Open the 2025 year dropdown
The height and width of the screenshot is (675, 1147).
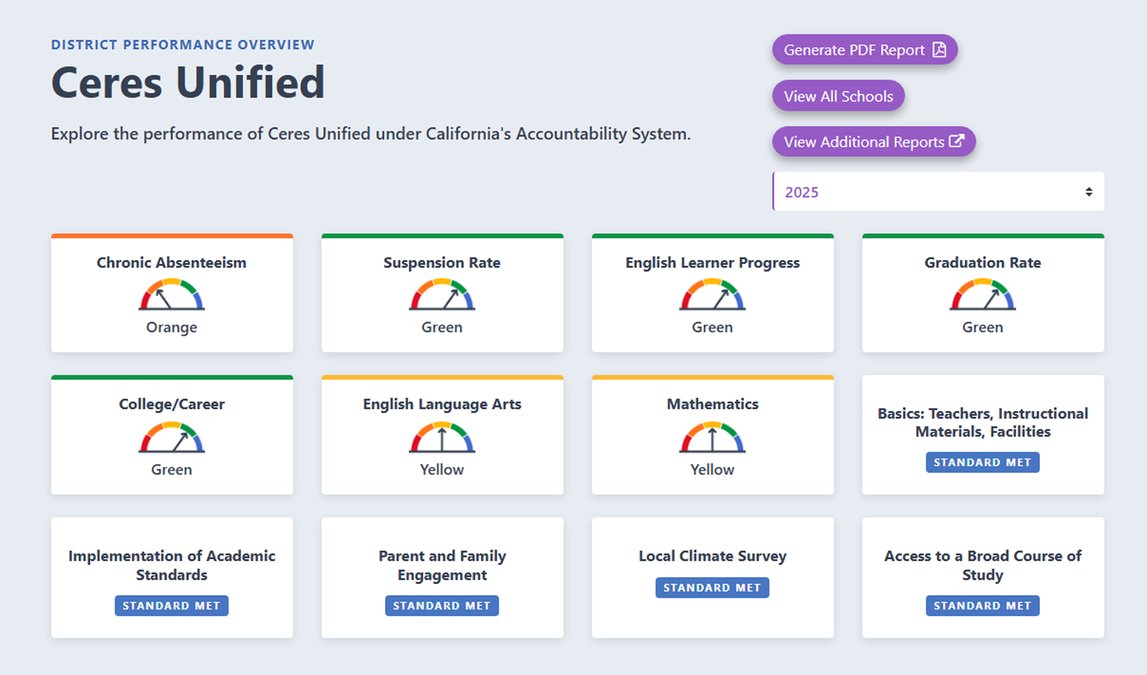pyautogui.click(x=937, y=192)
